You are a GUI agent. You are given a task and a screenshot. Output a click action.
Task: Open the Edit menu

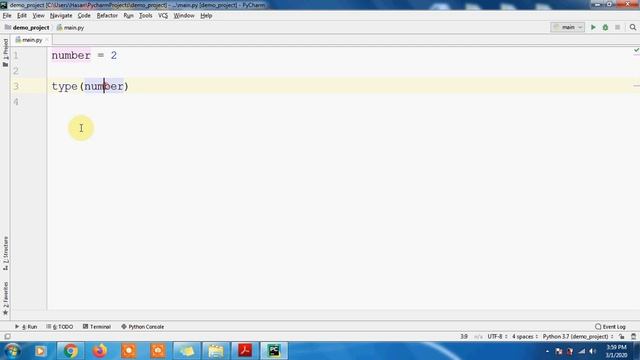click(x=22, y=16)
